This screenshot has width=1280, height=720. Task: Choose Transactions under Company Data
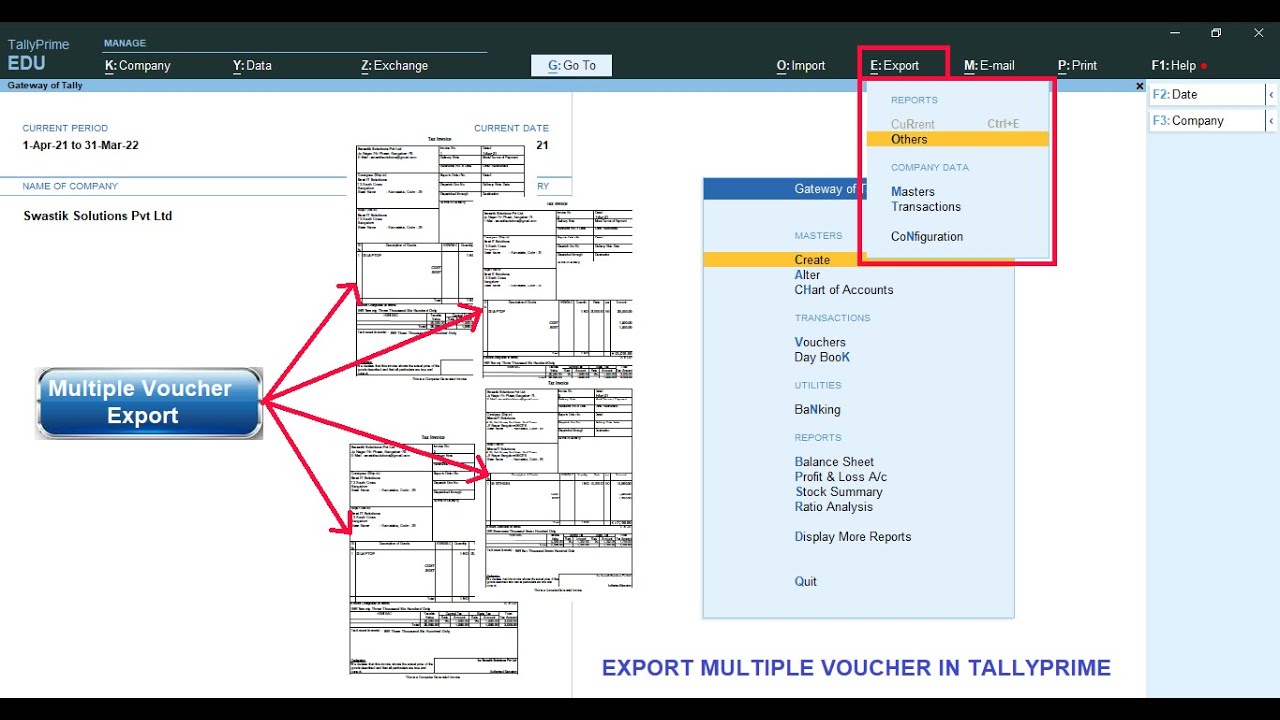pos(926,207)
